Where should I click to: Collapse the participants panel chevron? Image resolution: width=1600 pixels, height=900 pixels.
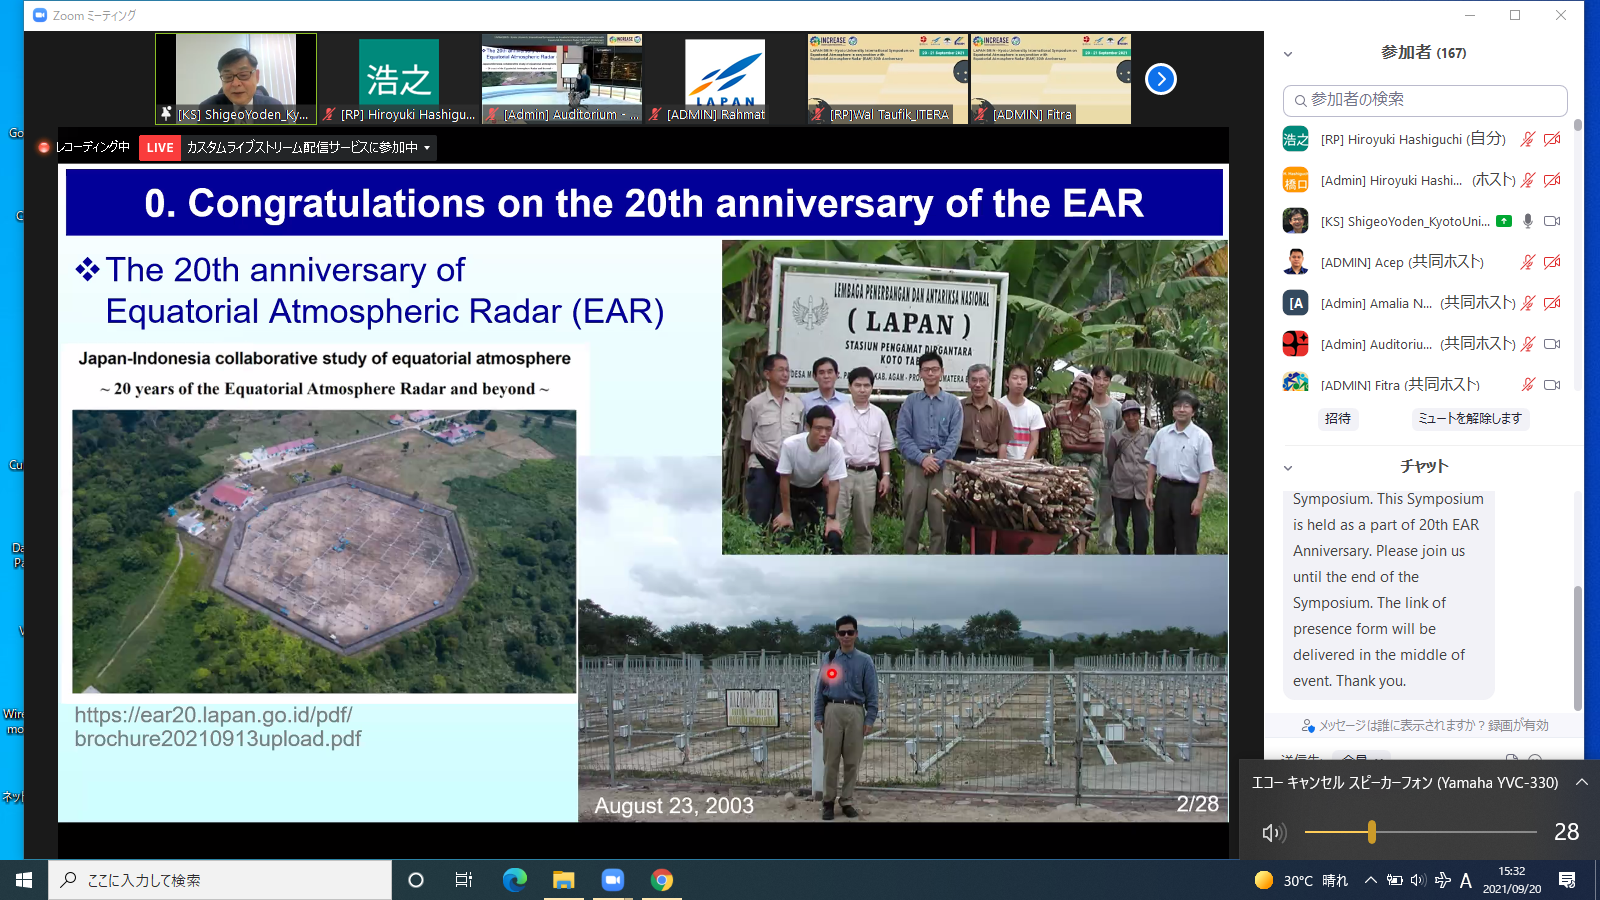[x=1288, y=54]
